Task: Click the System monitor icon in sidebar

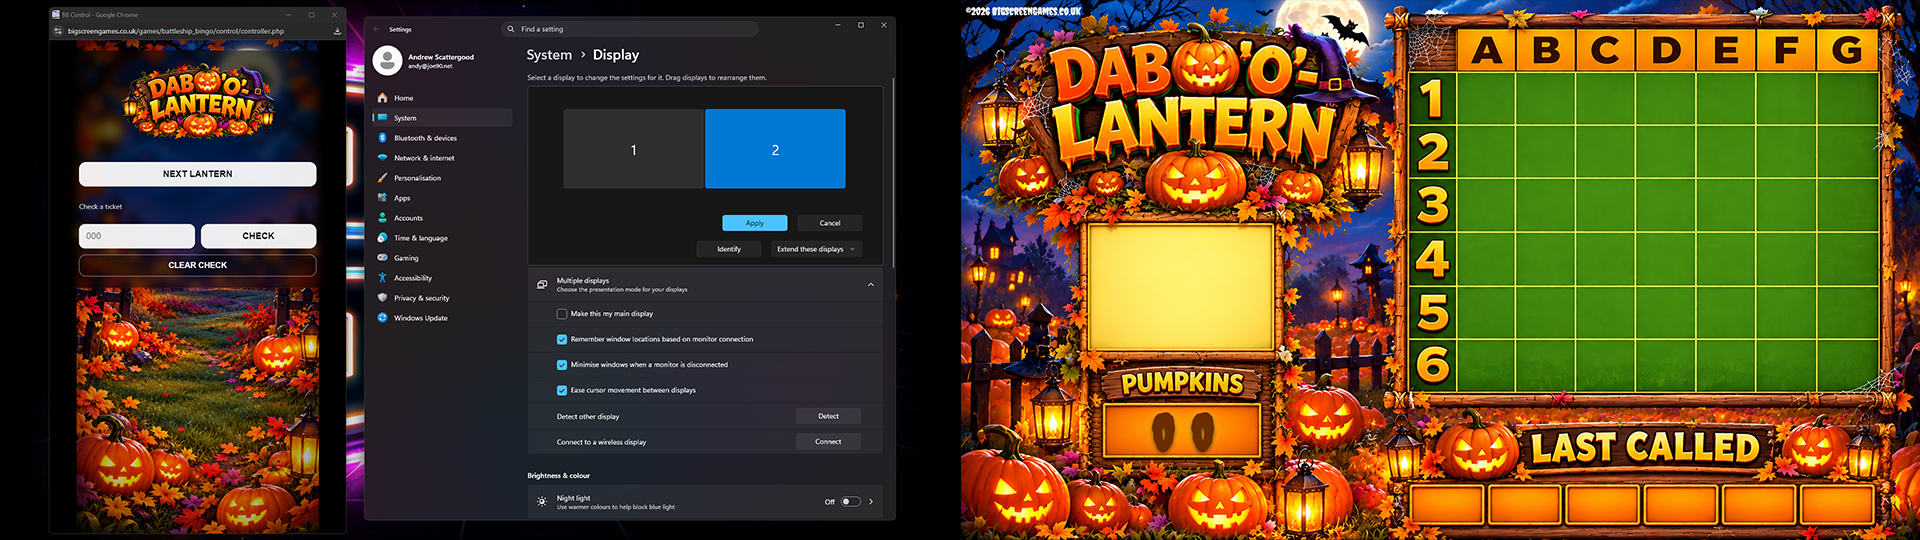Action: pyautogui.click(x=382, y=118)
